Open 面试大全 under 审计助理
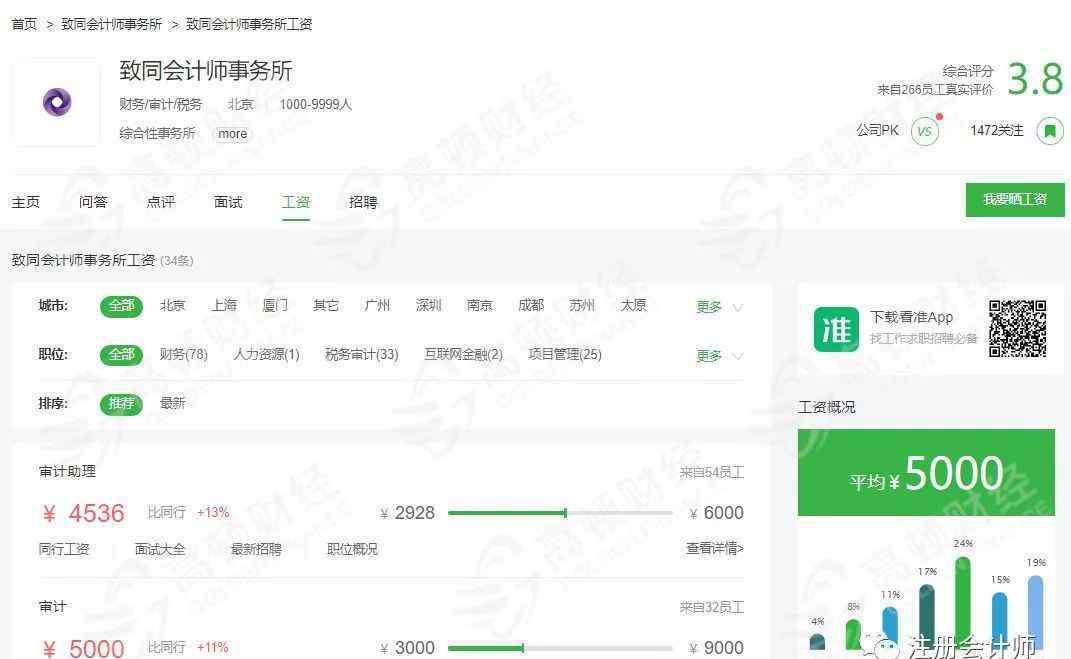 160,549
